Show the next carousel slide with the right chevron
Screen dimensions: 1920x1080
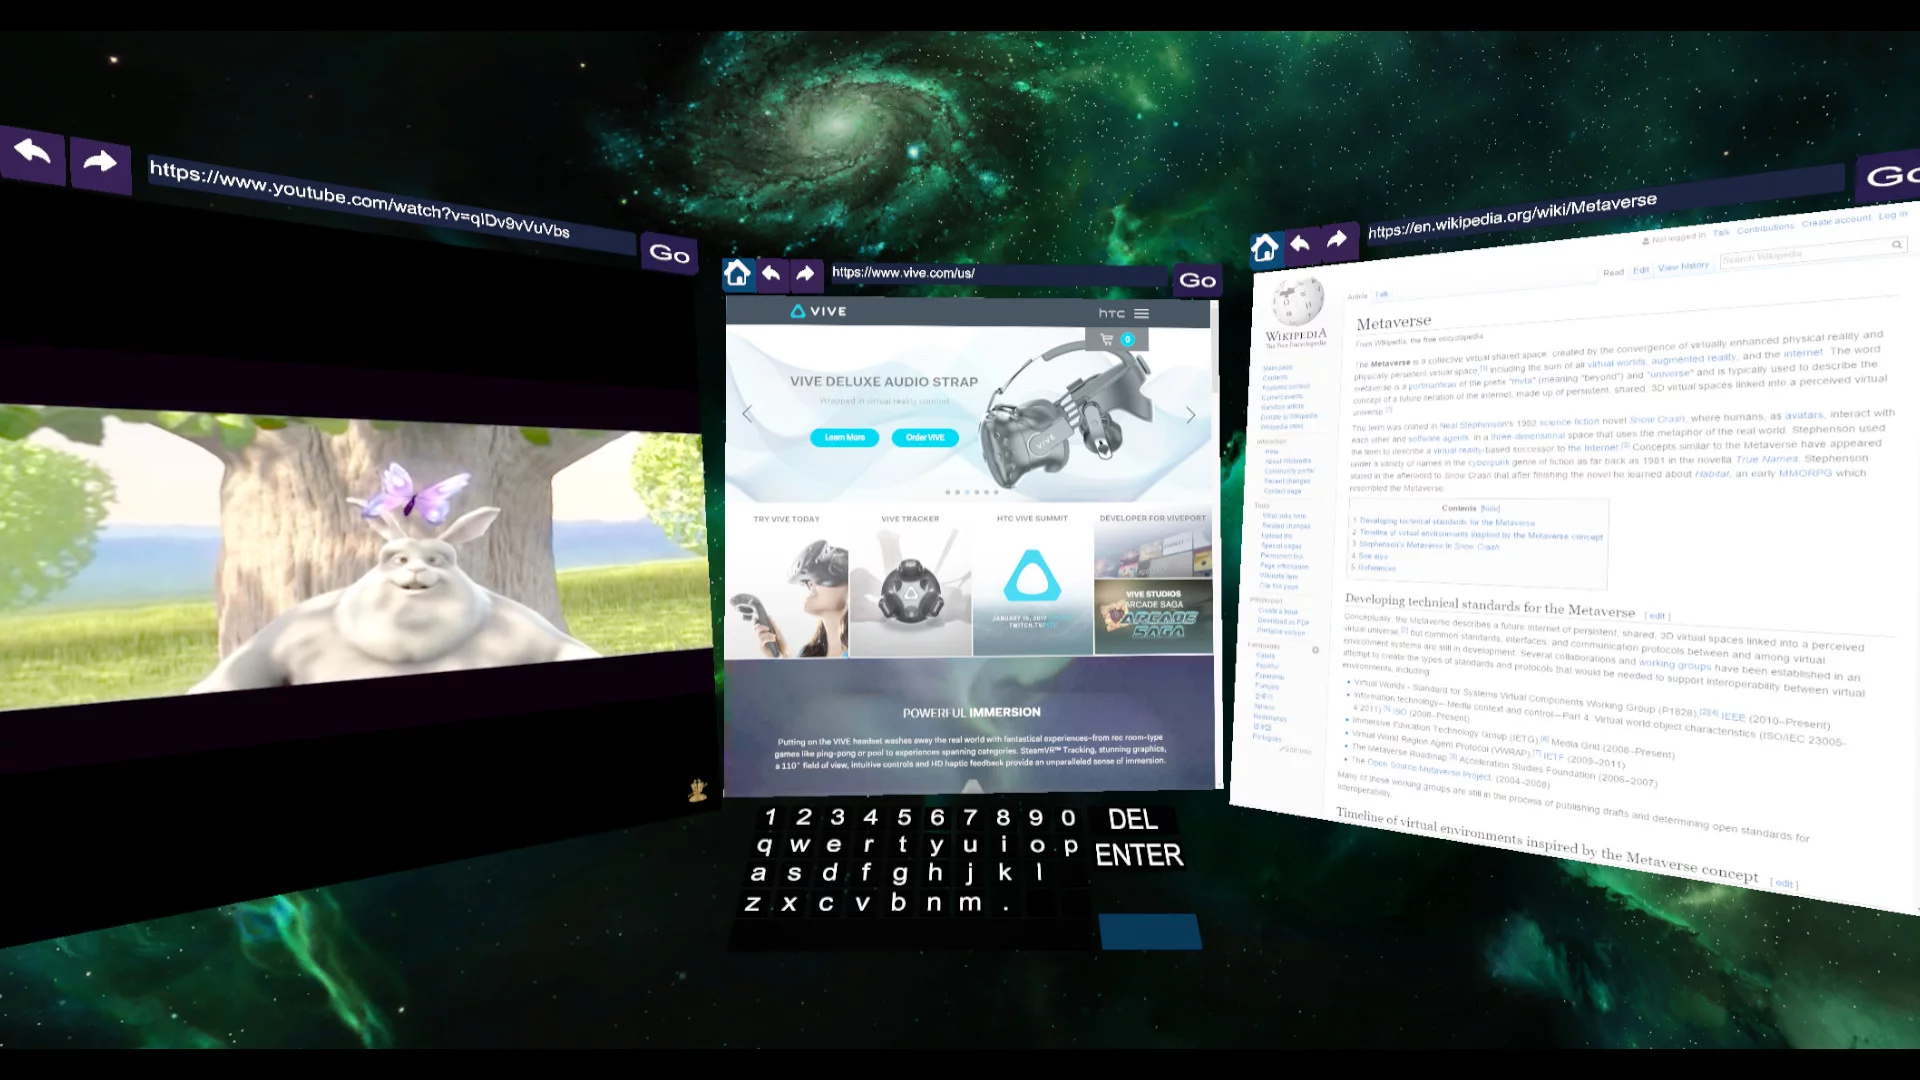[x=1190, y=415]
